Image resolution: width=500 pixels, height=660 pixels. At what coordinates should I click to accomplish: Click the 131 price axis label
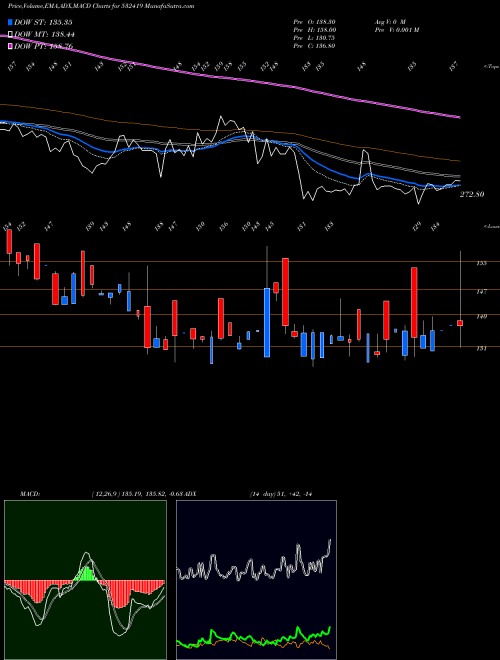[x=481, y=348]
